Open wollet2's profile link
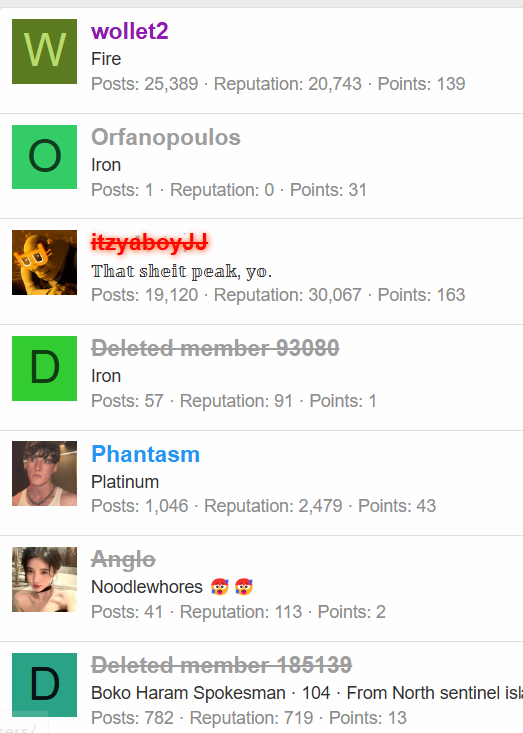Viewport: 523px width, 733px height. 129,31
